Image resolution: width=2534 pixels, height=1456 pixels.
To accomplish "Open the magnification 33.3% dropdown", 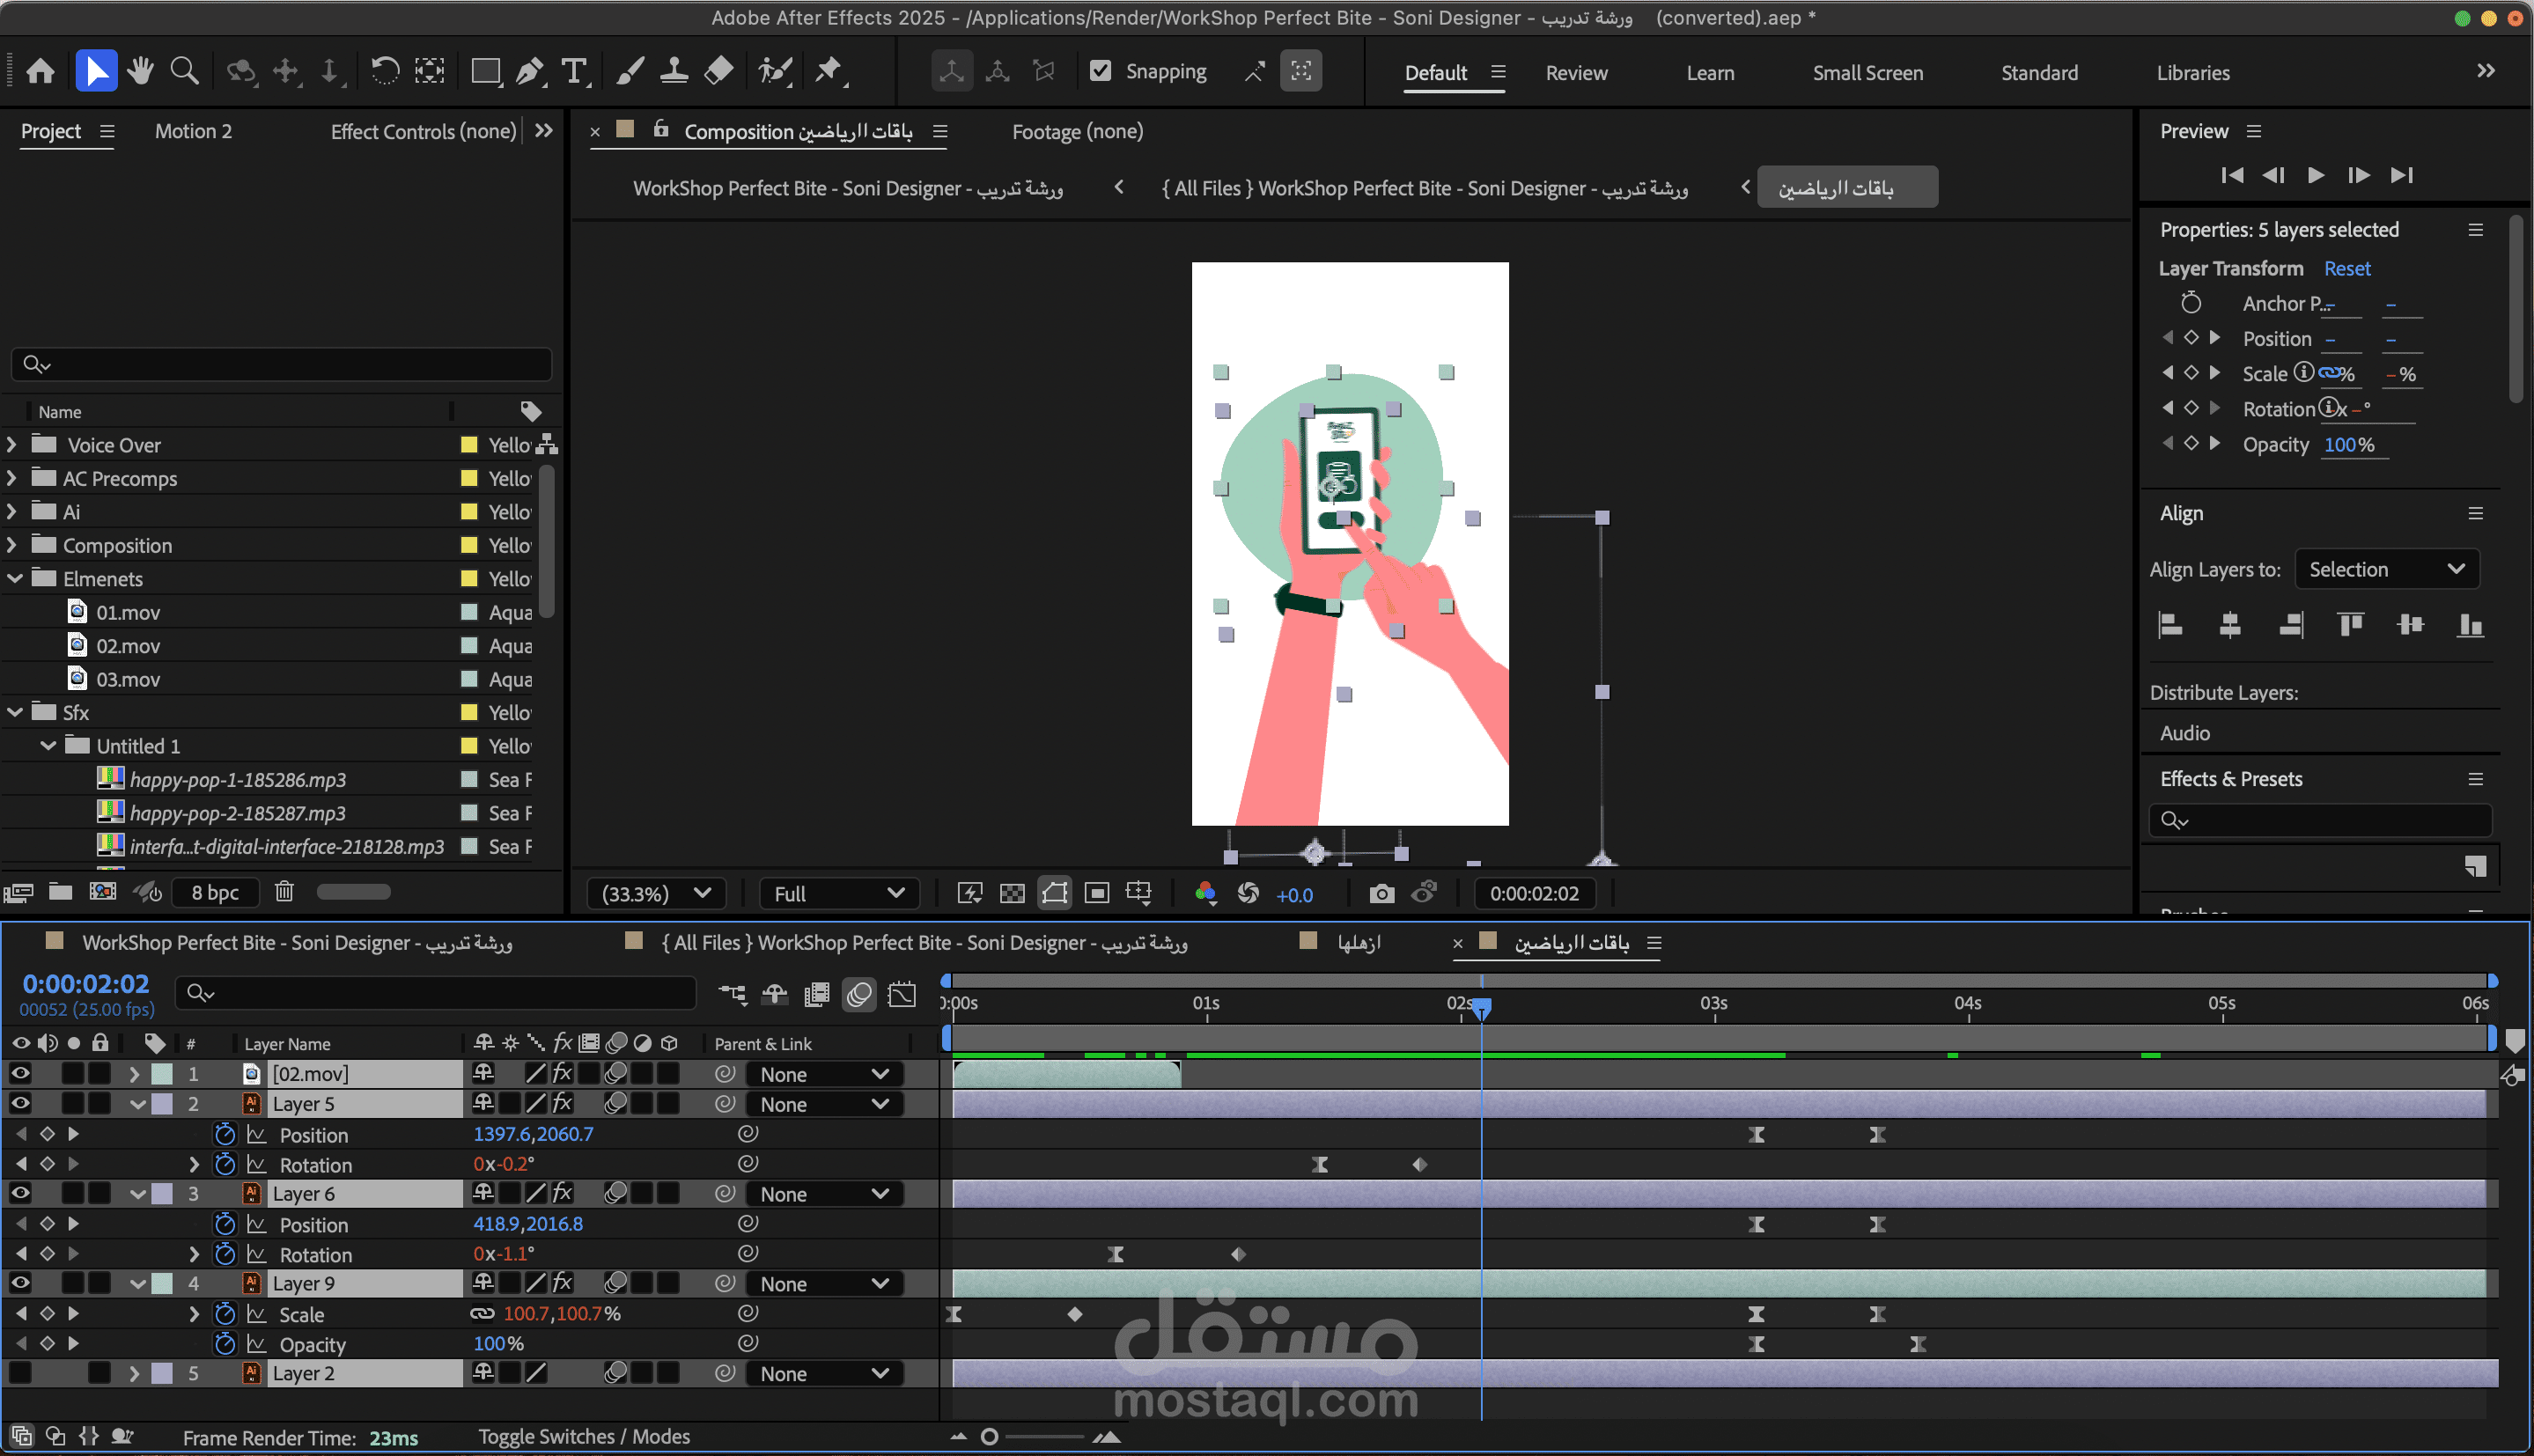I will 656,893.
